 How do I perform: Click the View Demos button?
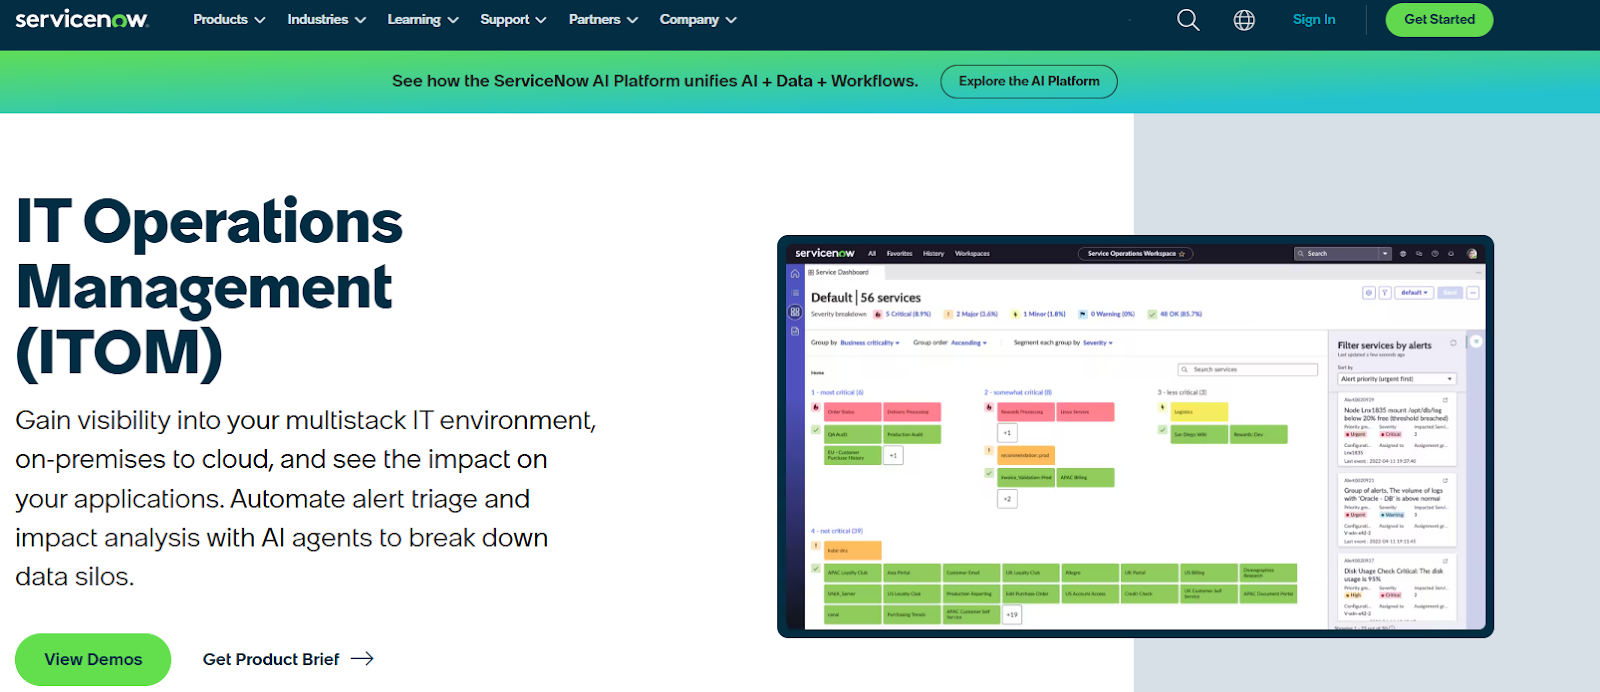click(x=93, y=659)
